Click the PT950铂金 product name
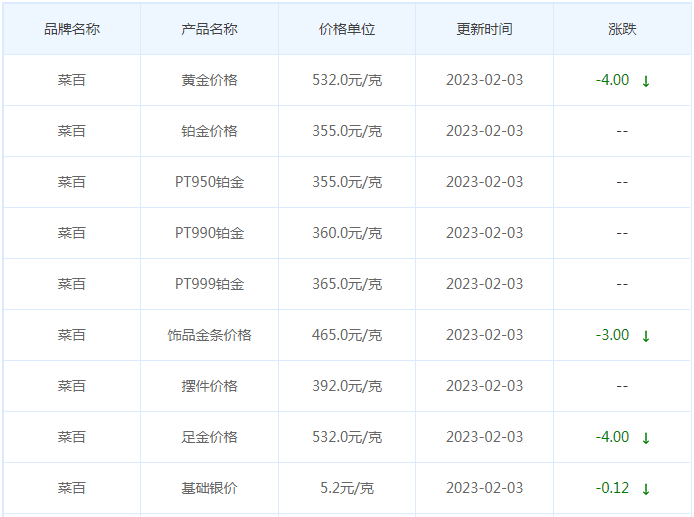Image resolution: width=694 pixels, height=517 pixels. [209, 182]
